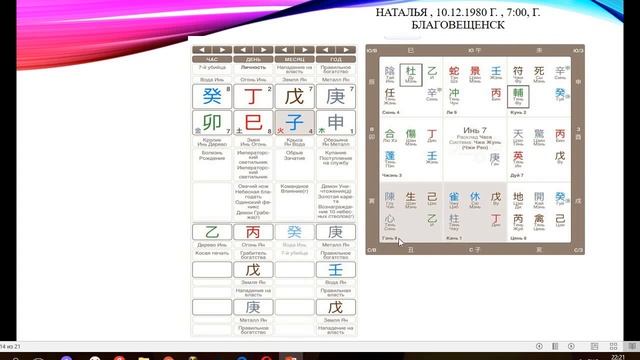Click the PowerPoint button on the taskbar
The width and height of the screenshot is (640, 360).
pyautogui.click(x=291, y=357)
